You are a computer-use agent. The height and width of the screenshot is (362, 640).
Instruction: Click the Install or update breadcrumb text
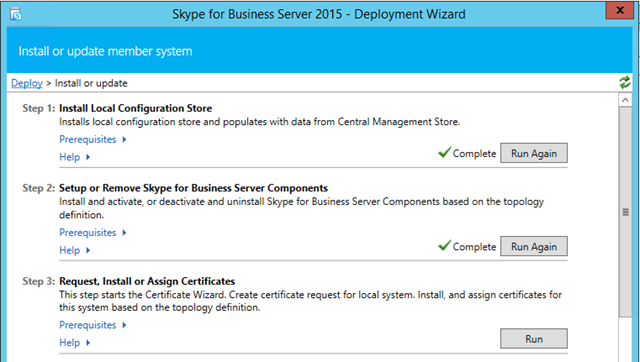(x=91, y=83)
